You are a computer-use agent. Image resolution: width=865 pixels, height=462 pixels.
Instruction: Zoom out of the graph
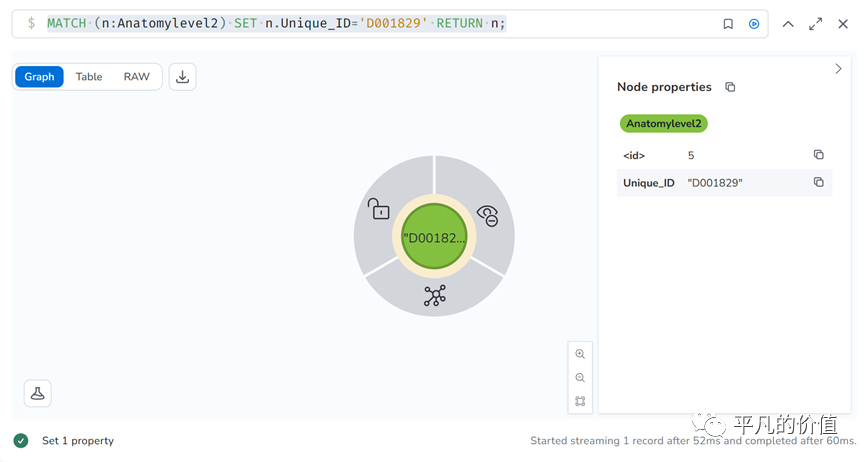580,378
